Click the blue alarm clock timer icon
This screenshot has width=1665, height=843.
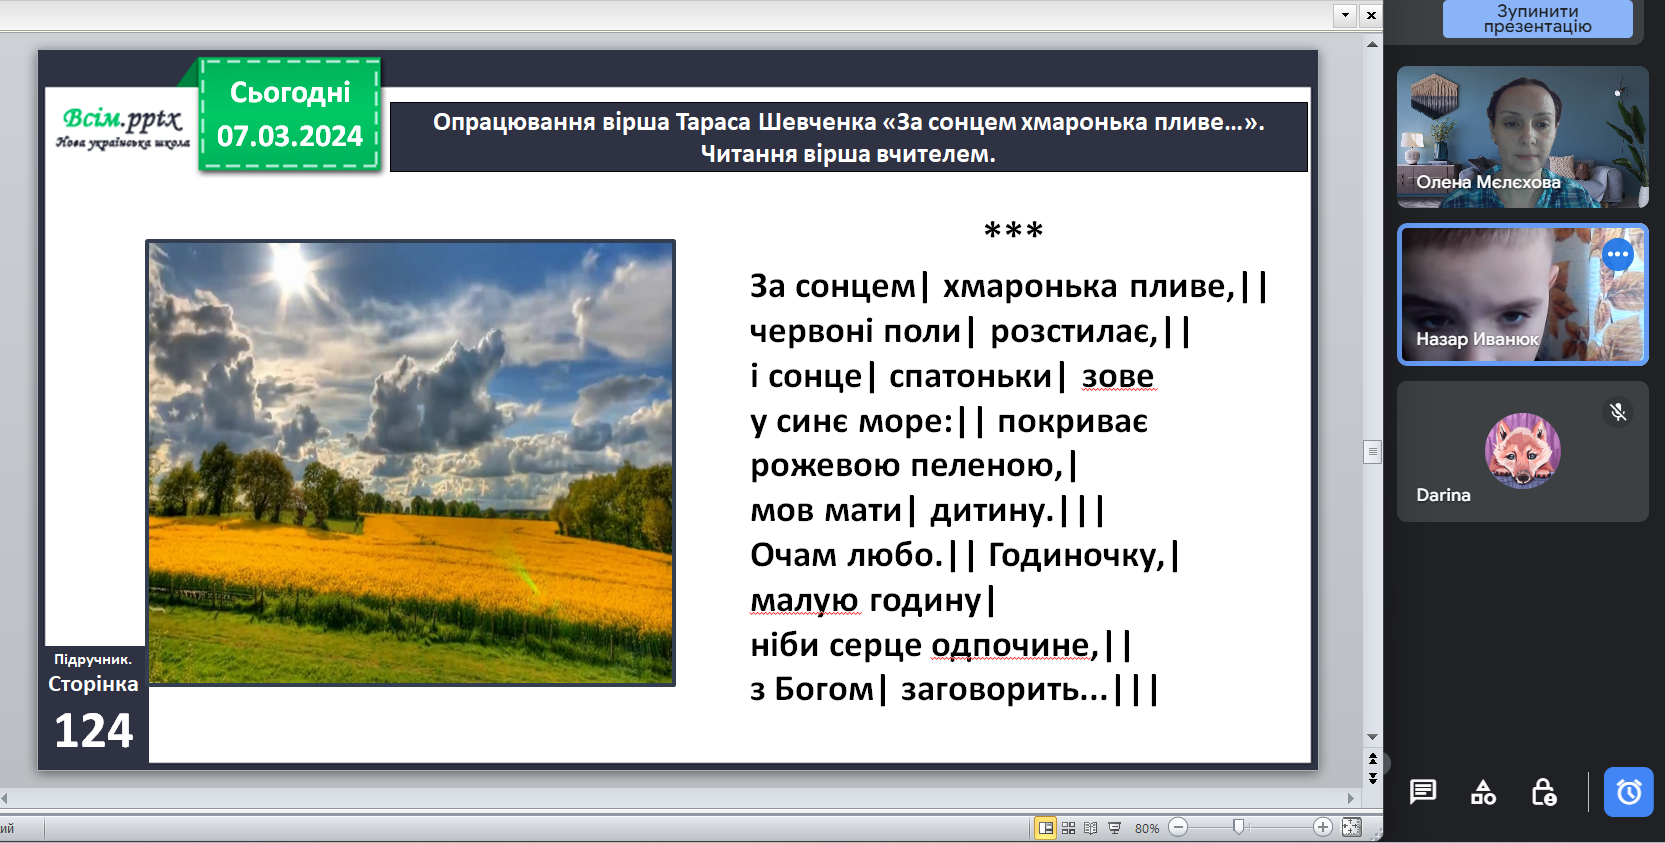pyautogui.click(x=1628, y=792)
